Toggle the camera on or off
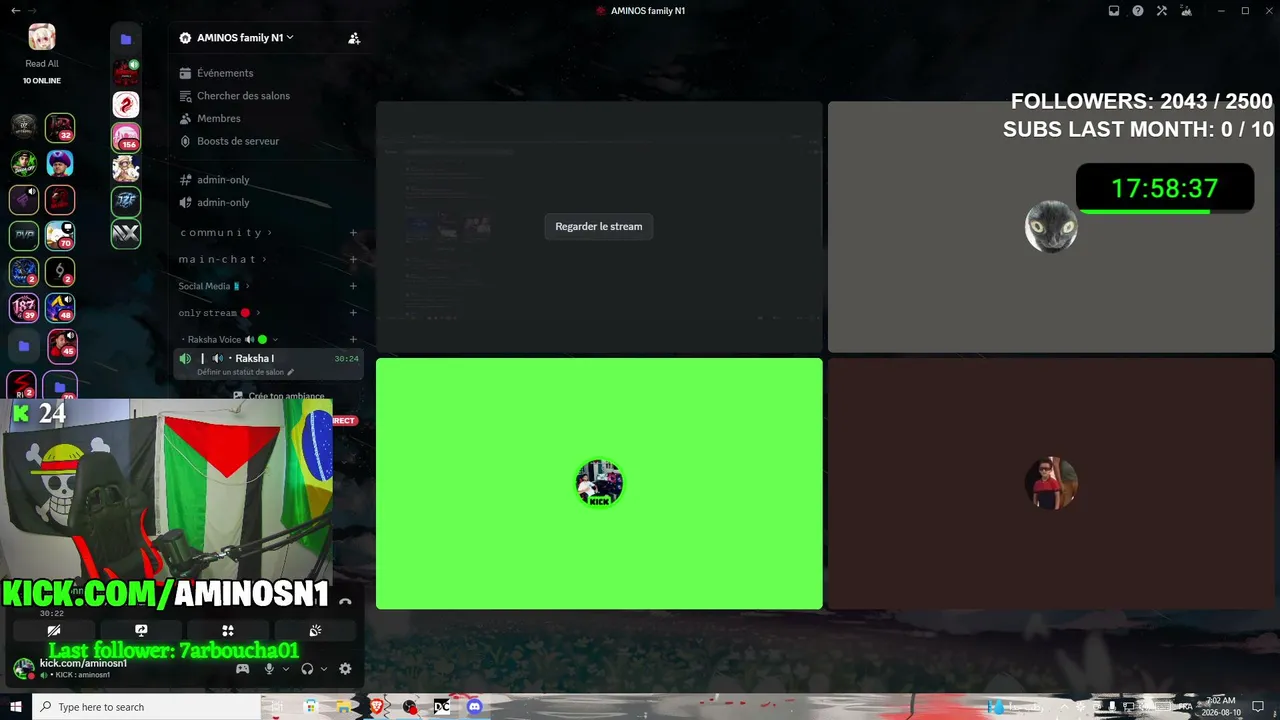 [x=54, y=631]
